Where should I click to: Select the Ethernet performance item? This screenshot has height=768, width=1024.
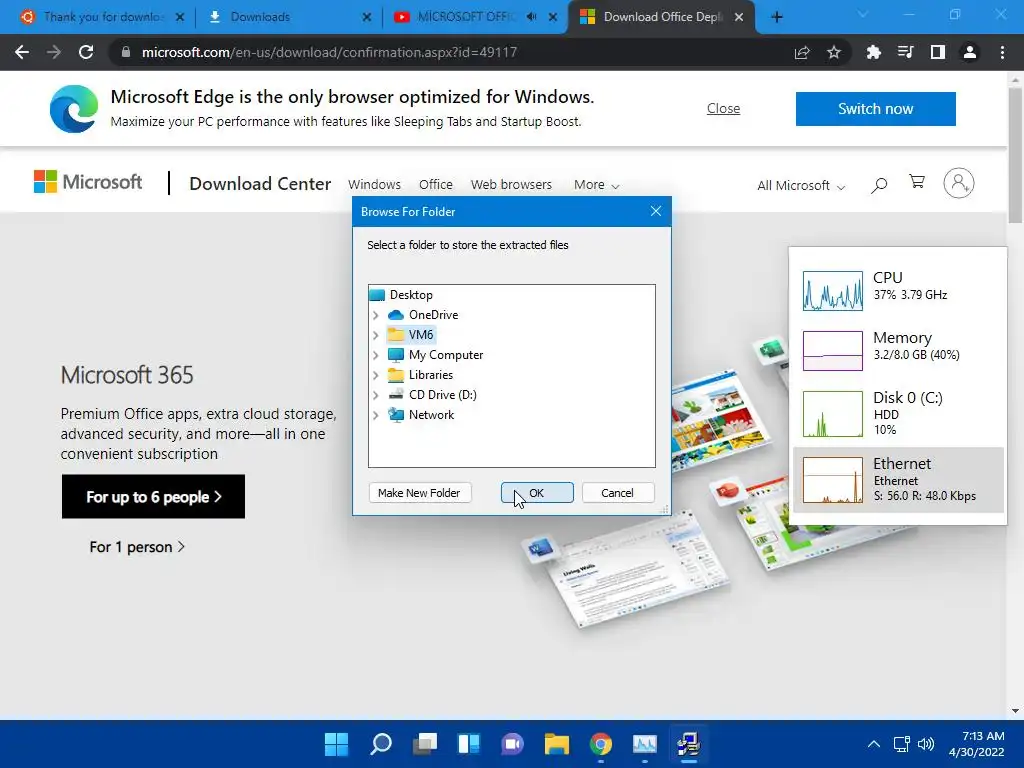tap(897, 481)
